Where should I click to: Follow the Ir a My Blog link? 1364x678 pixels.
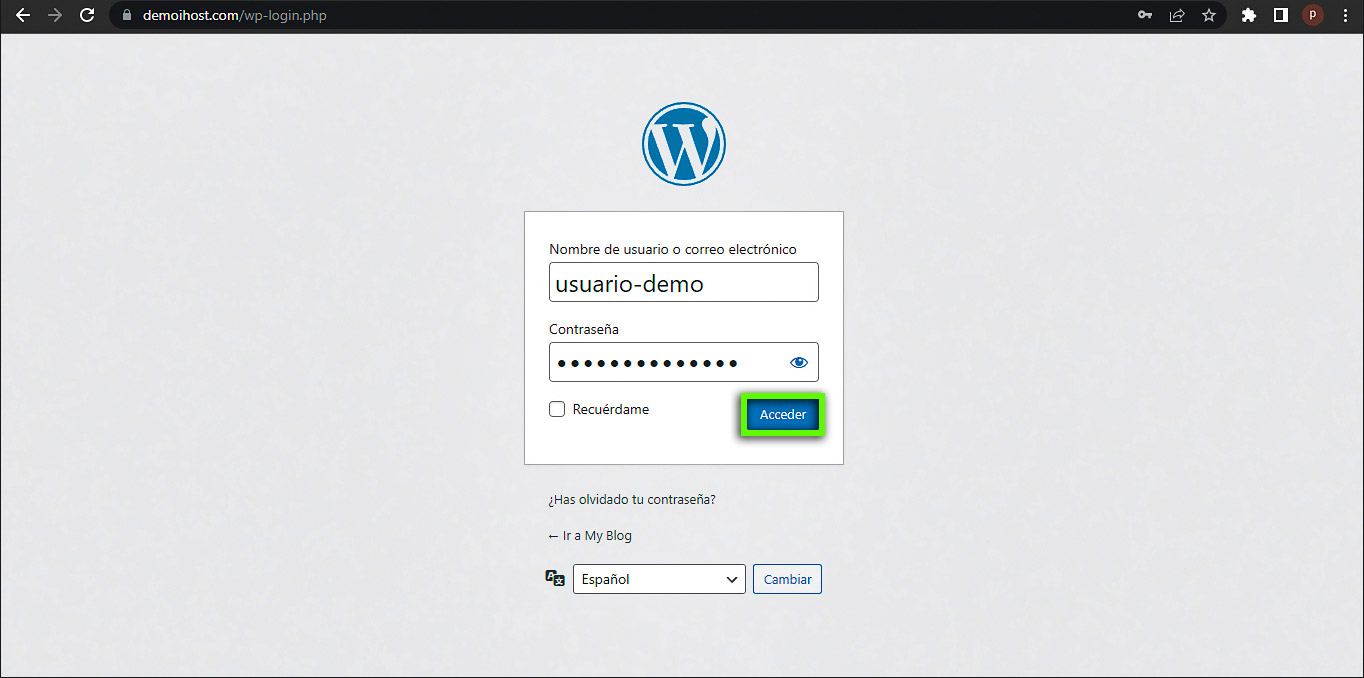coord(590,535)
